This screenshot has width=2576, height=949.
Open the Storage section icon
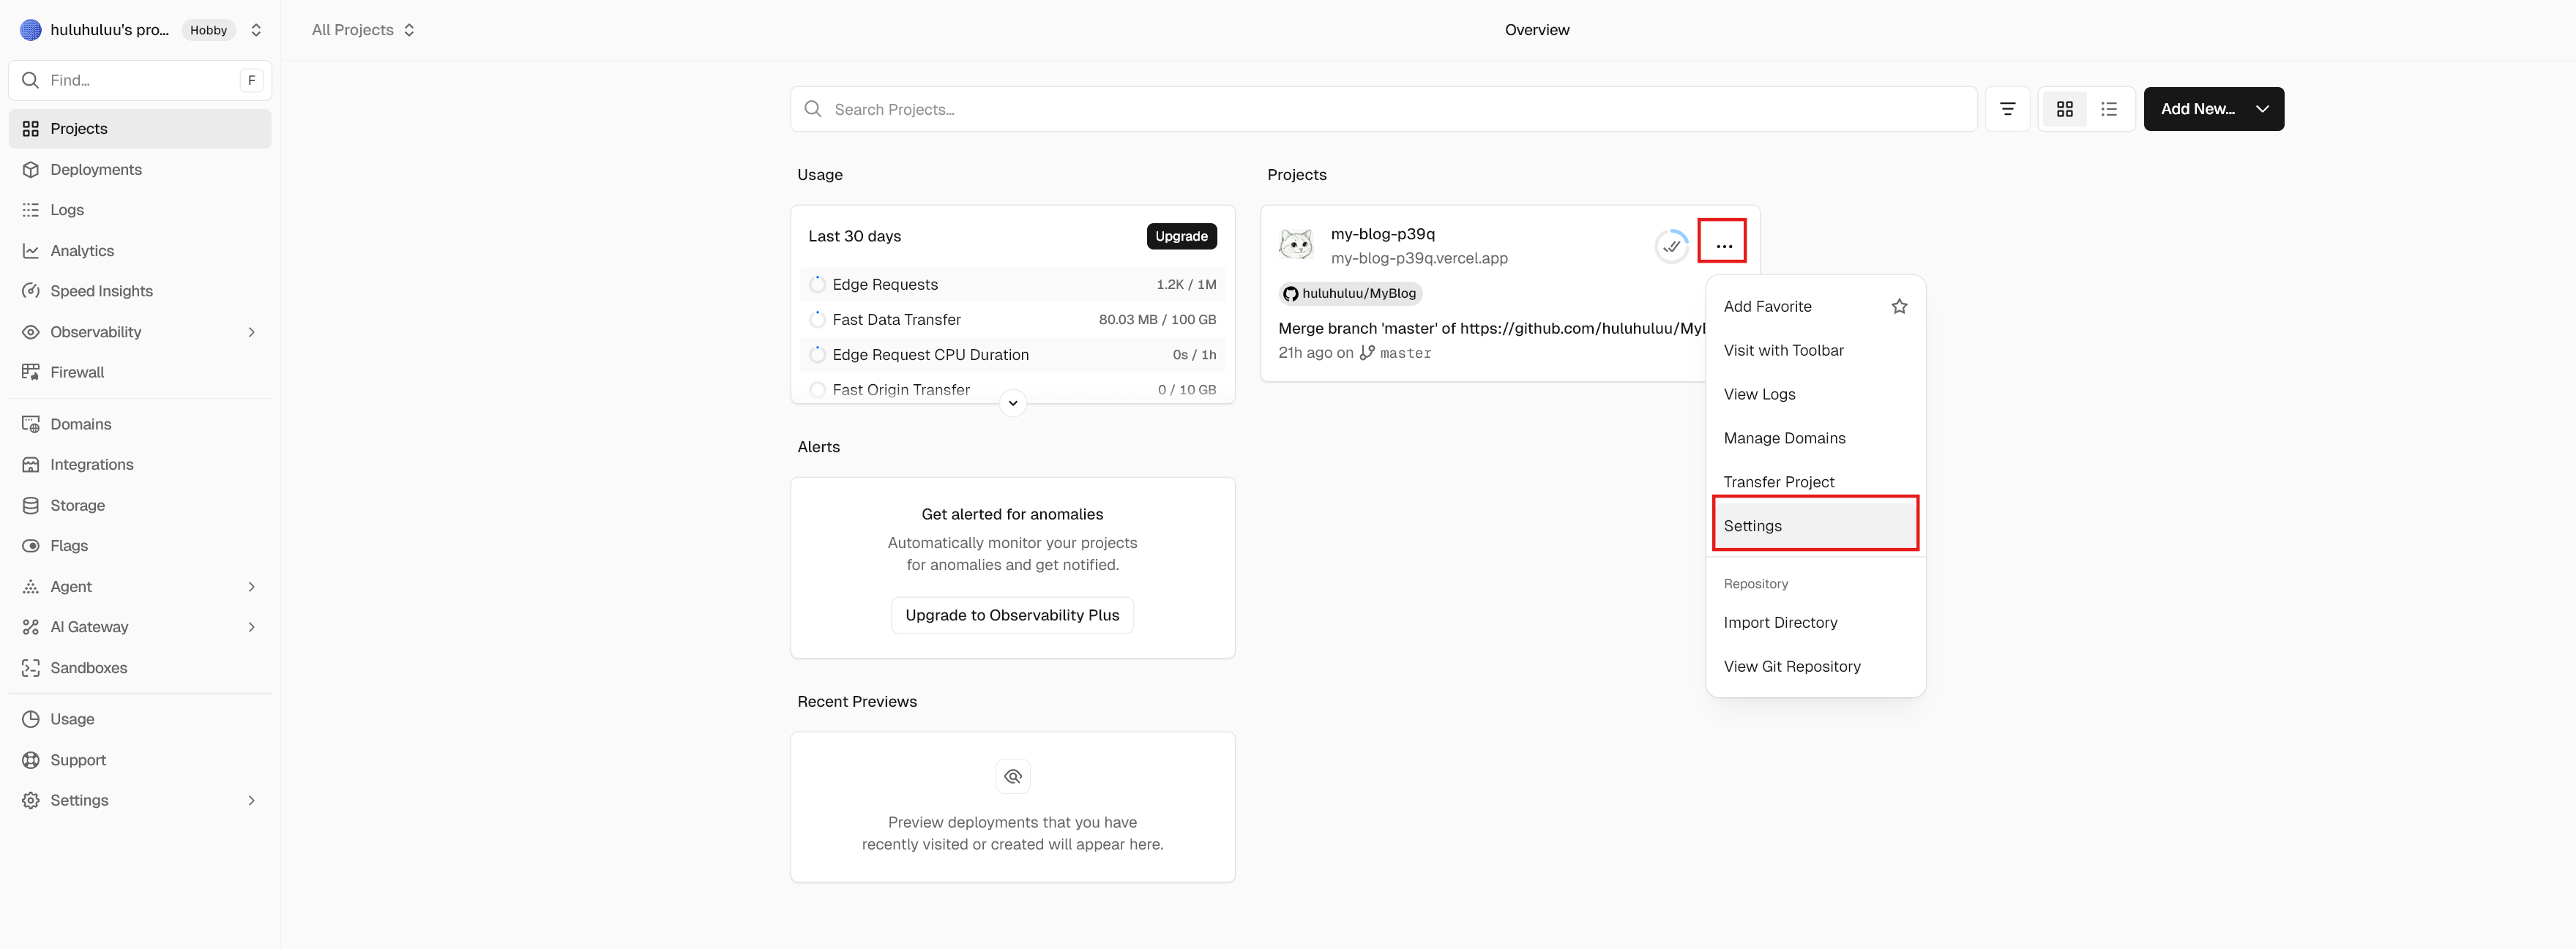tap(31, 505)
